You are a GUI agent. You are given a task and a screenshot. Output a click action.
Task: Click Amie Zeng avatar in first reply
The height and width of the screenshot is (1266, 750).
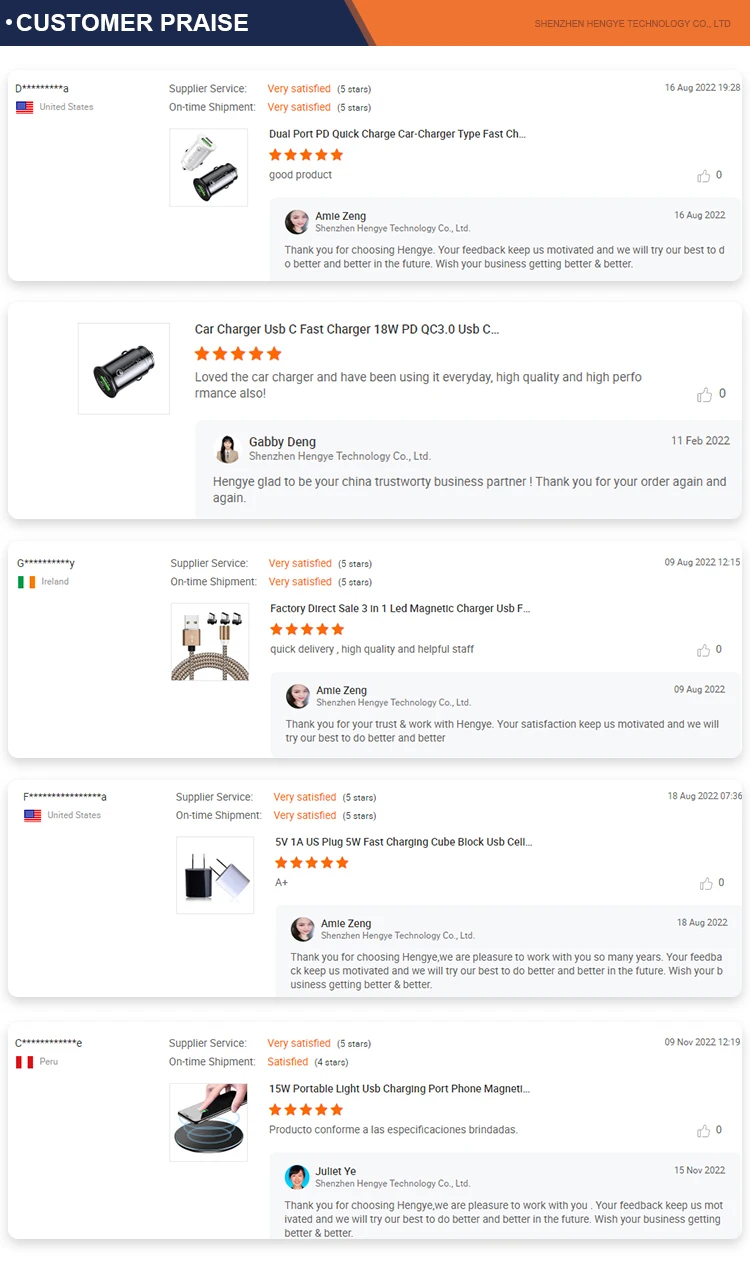297,222
